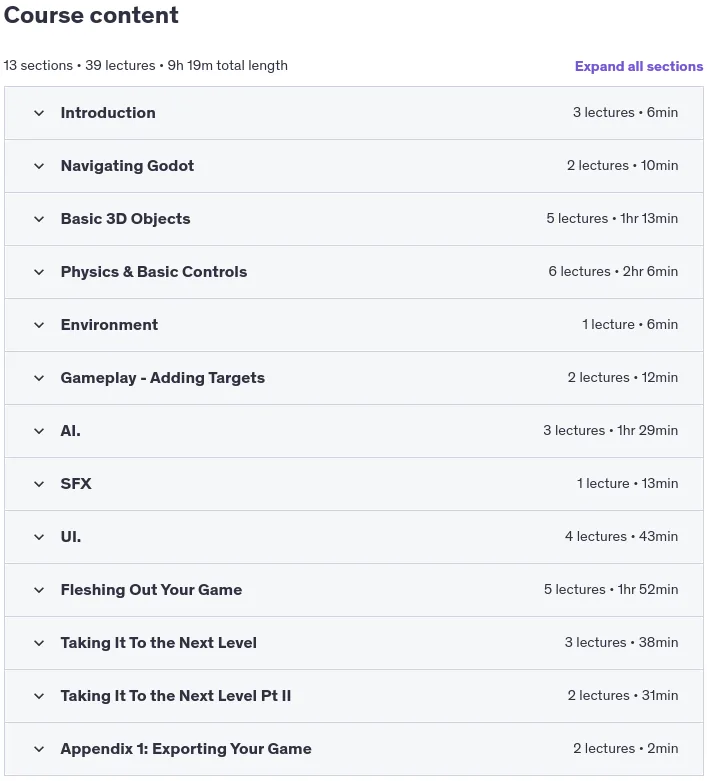Click the 3 lectures • 1hr 29min label
The width and height of the screenshot is (707, 781).
tap(610, 430)
